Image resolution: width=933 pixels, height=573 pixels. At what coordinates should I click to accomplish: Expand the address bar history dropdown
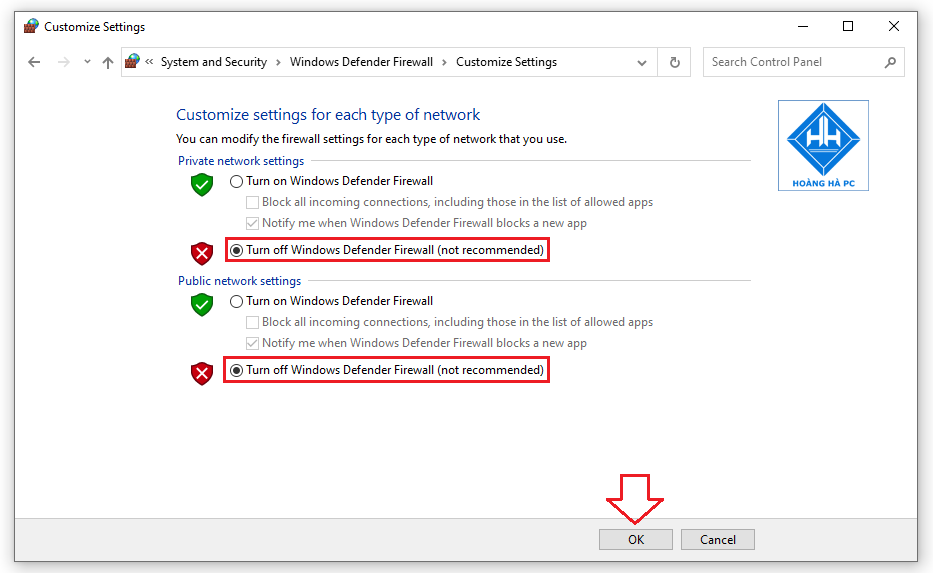(x=641, y=62)
